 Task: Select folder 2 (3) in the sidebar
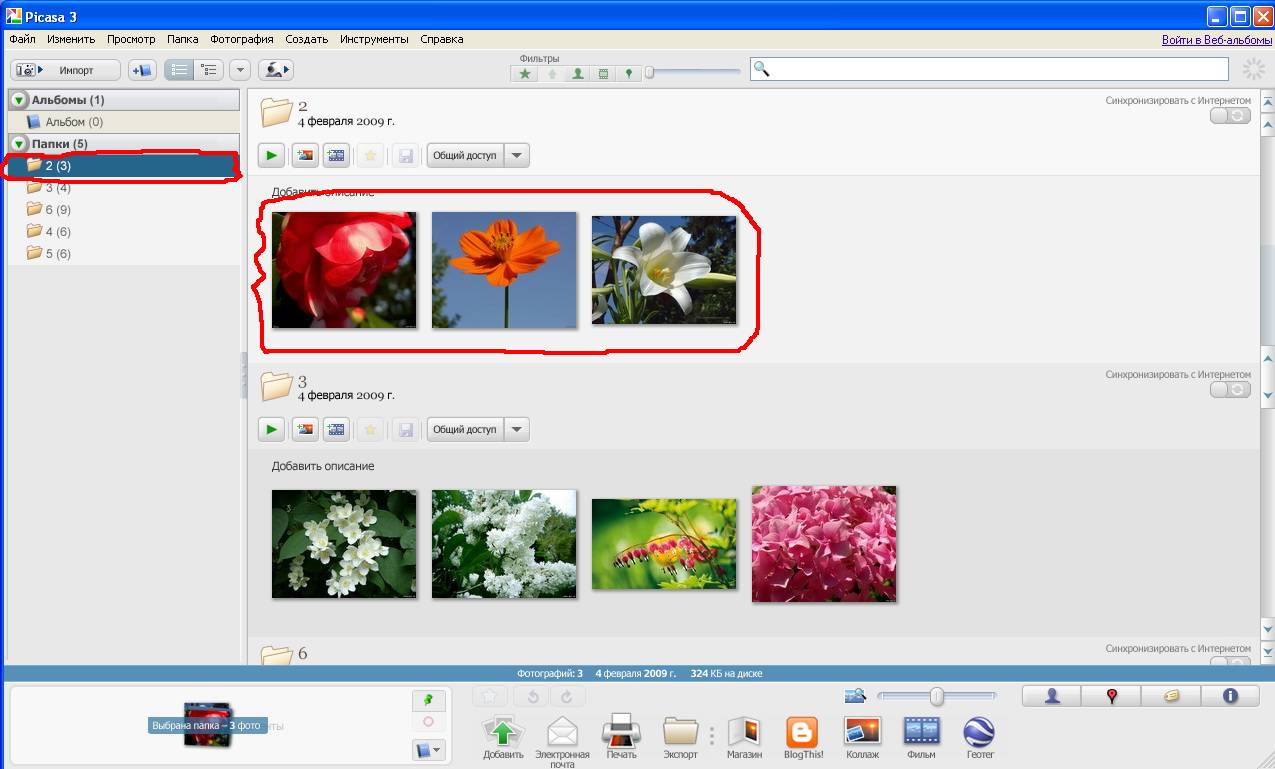(x=124, y=166)
